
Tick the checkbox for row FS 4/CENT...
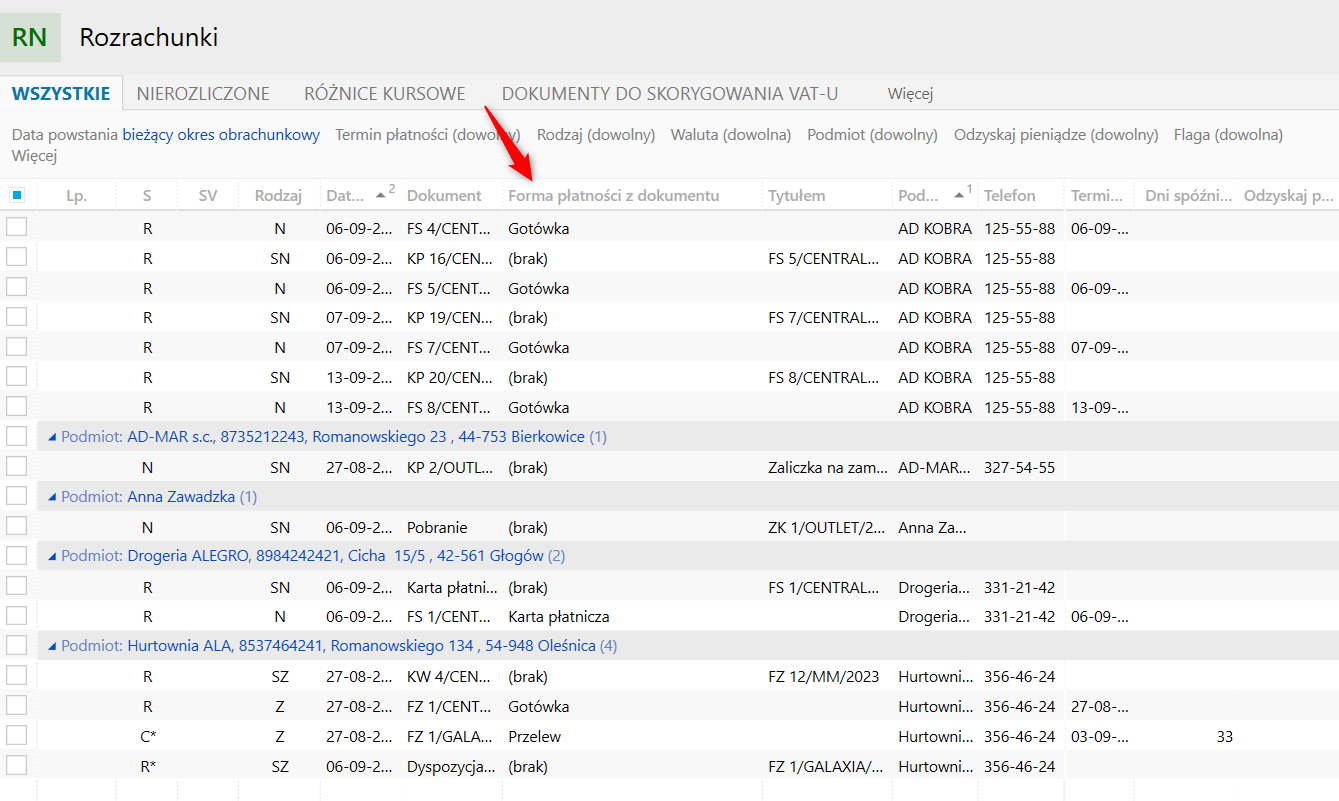[16, 227]
